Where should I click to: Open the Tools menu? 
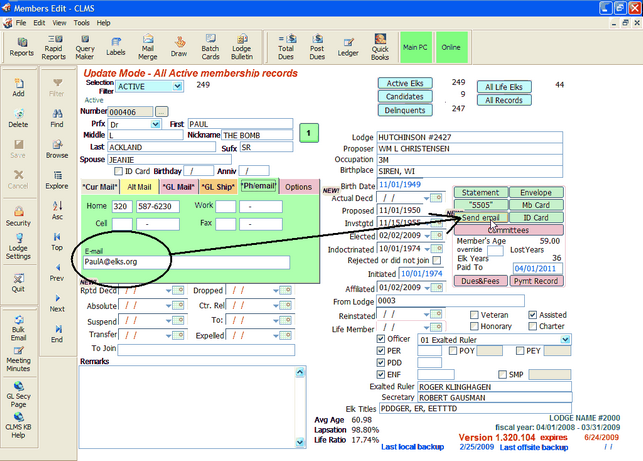tap(80, 21)
